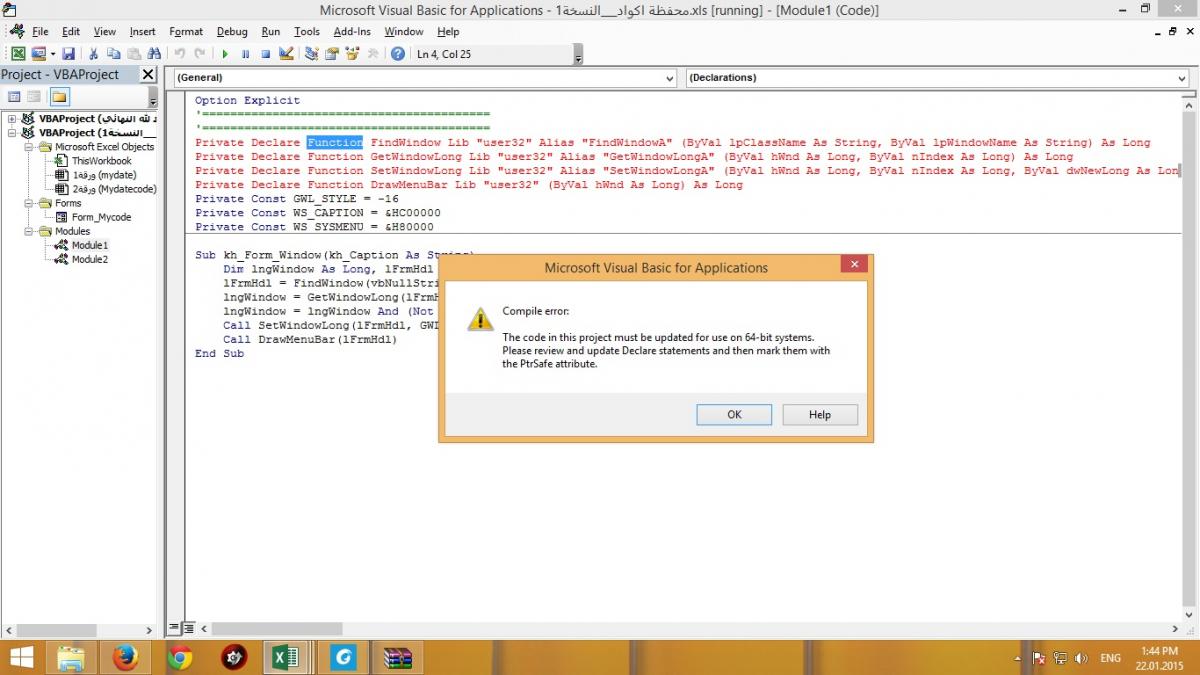Viewport: 1200px width, 675px height.
Task: Open the Windows Start button
Action: pos(20,657)
